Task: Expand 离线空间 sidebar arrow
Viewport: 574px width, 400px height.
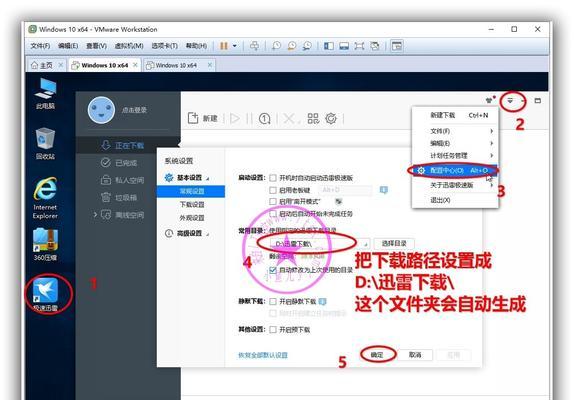Action: pos(95,214)
